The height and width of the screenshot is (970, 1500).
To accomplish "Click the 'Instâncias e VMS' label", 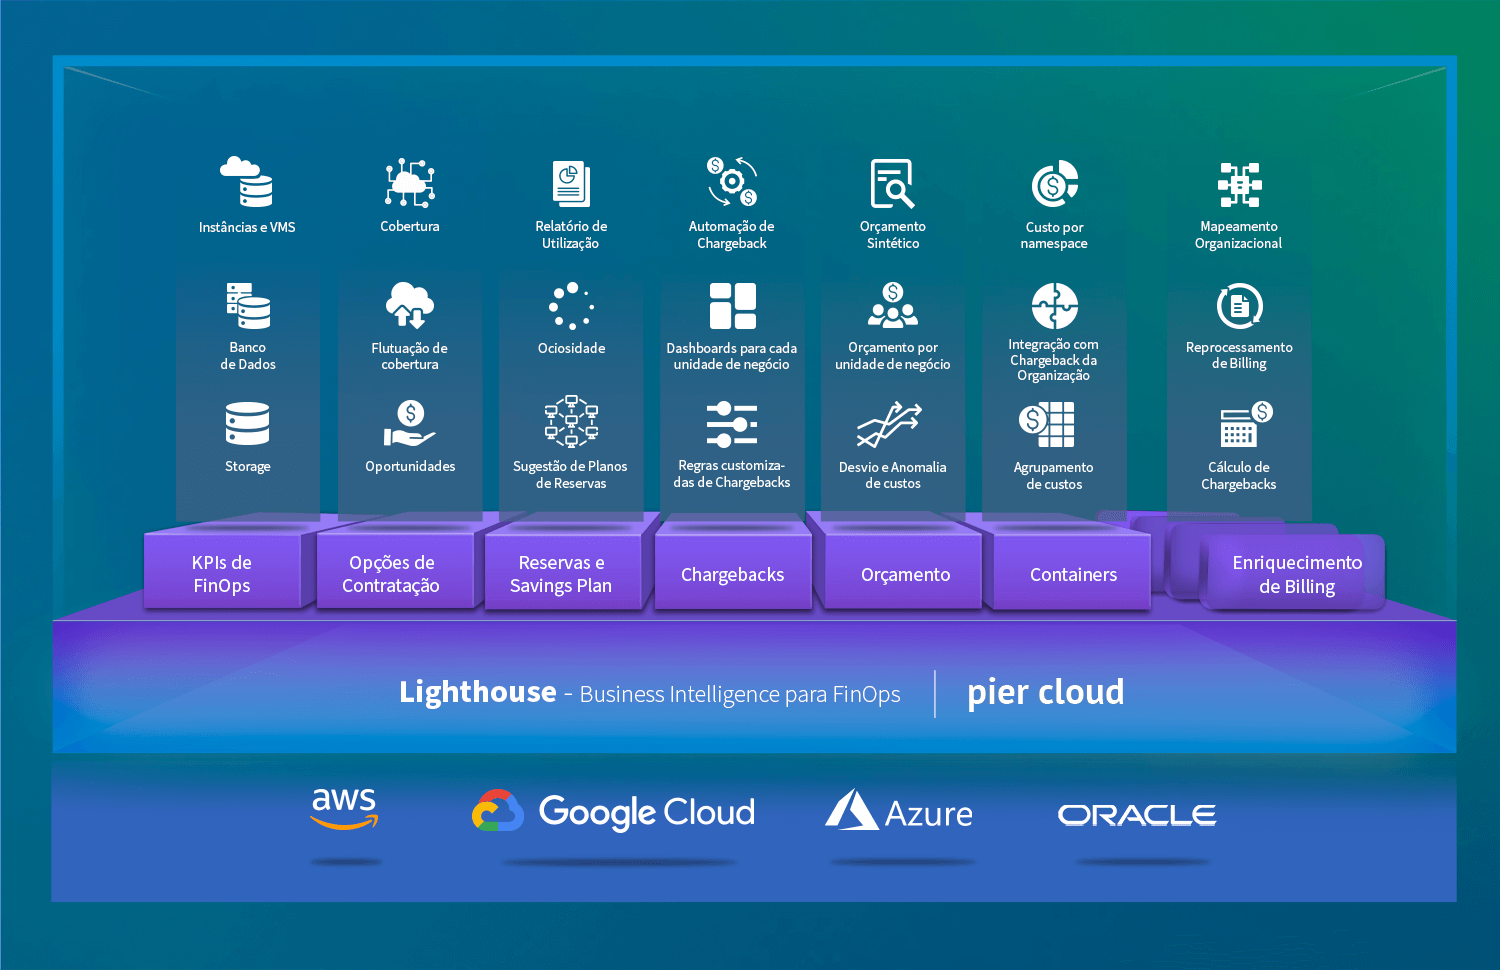I will tap(247, 227).
